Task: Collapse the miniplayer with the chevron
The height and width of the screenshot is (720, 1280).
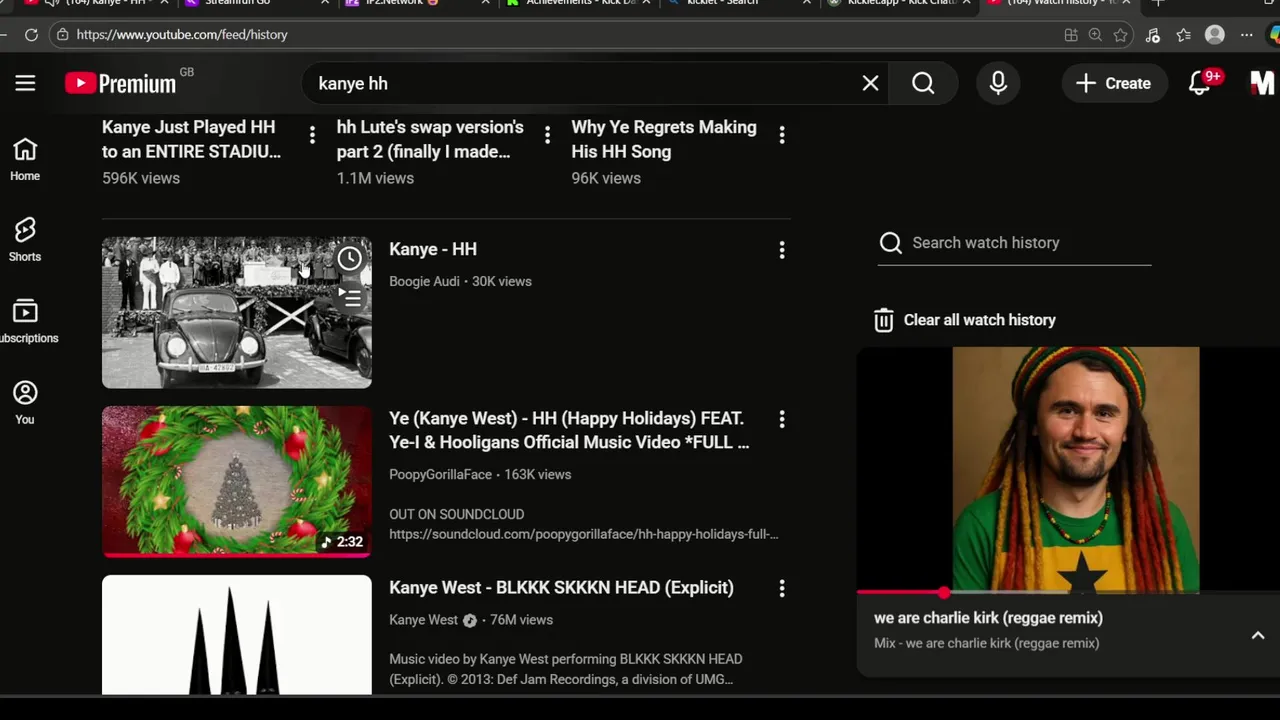Action: pos(1258,636)
